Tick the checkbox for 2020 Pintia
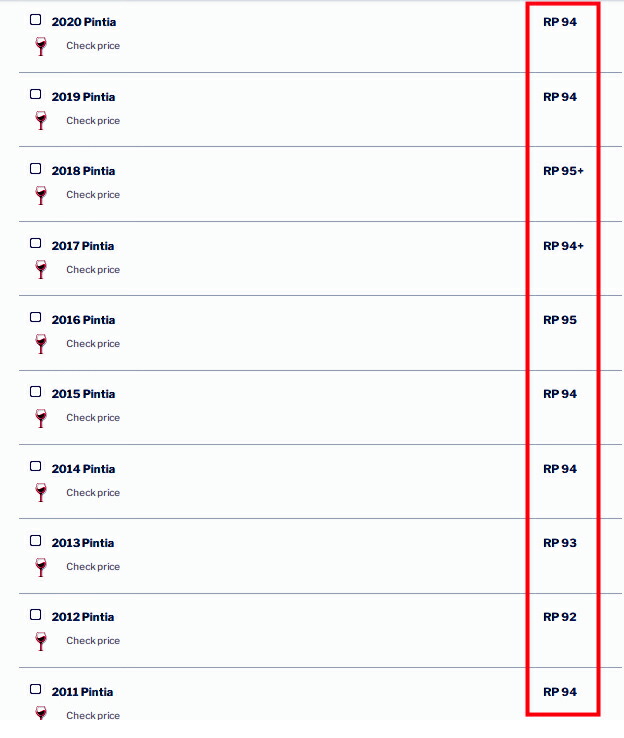 tap(35, 19)
